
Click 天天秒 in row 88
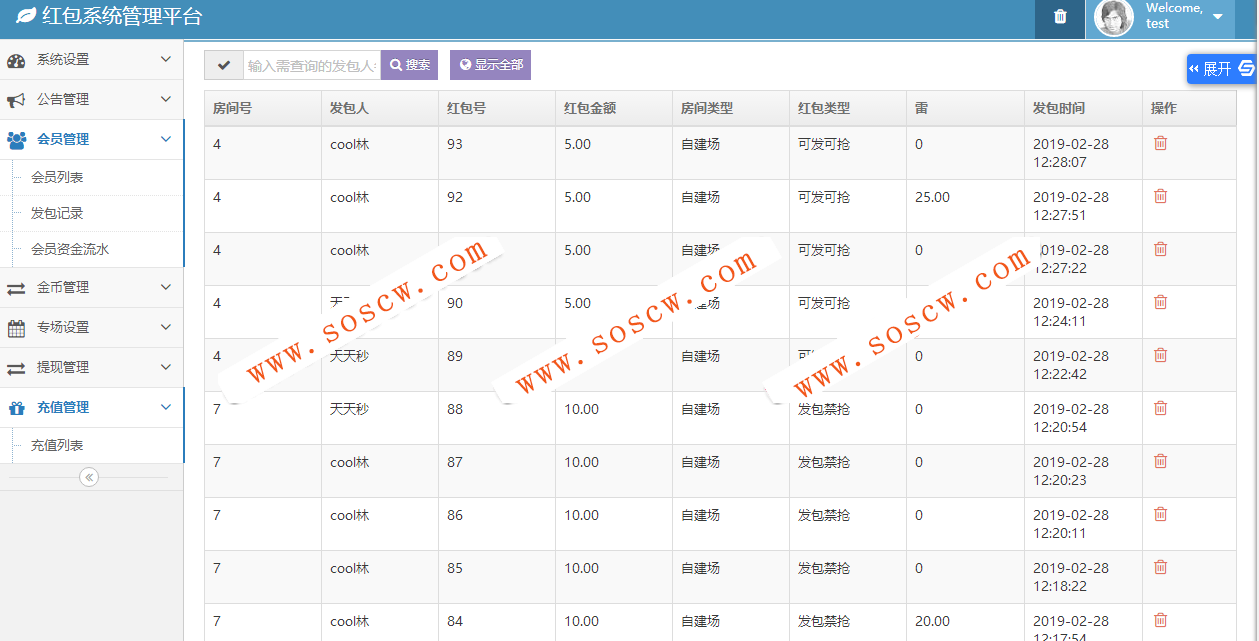tap(349, 409)
